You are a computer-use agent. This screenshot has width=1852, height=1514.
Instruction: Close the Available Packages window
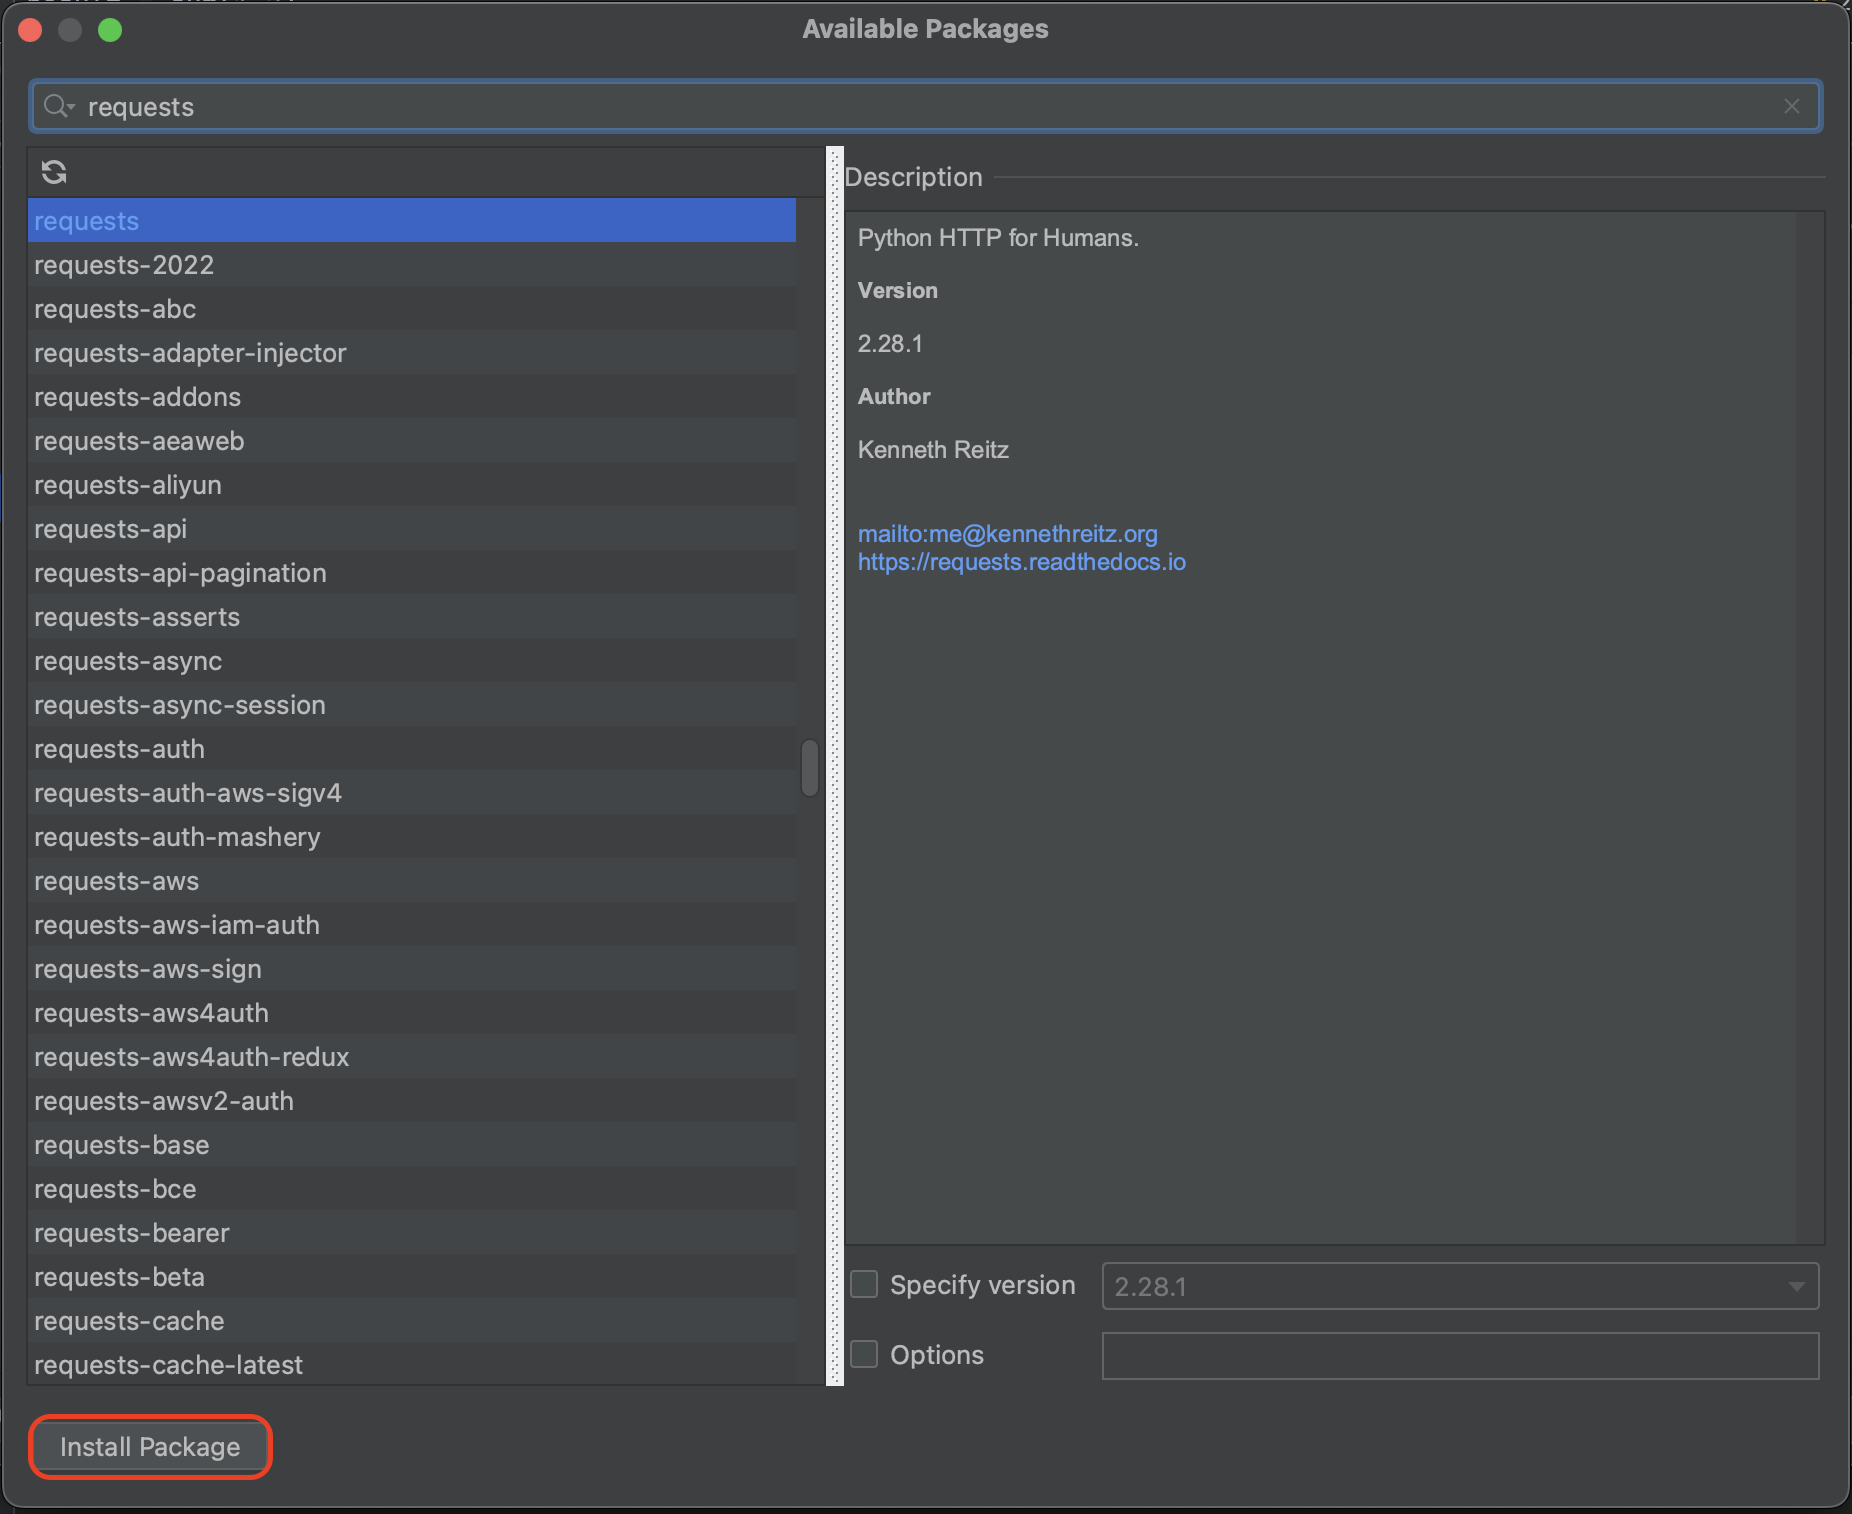pyautogui.click(x=30, y=30)
